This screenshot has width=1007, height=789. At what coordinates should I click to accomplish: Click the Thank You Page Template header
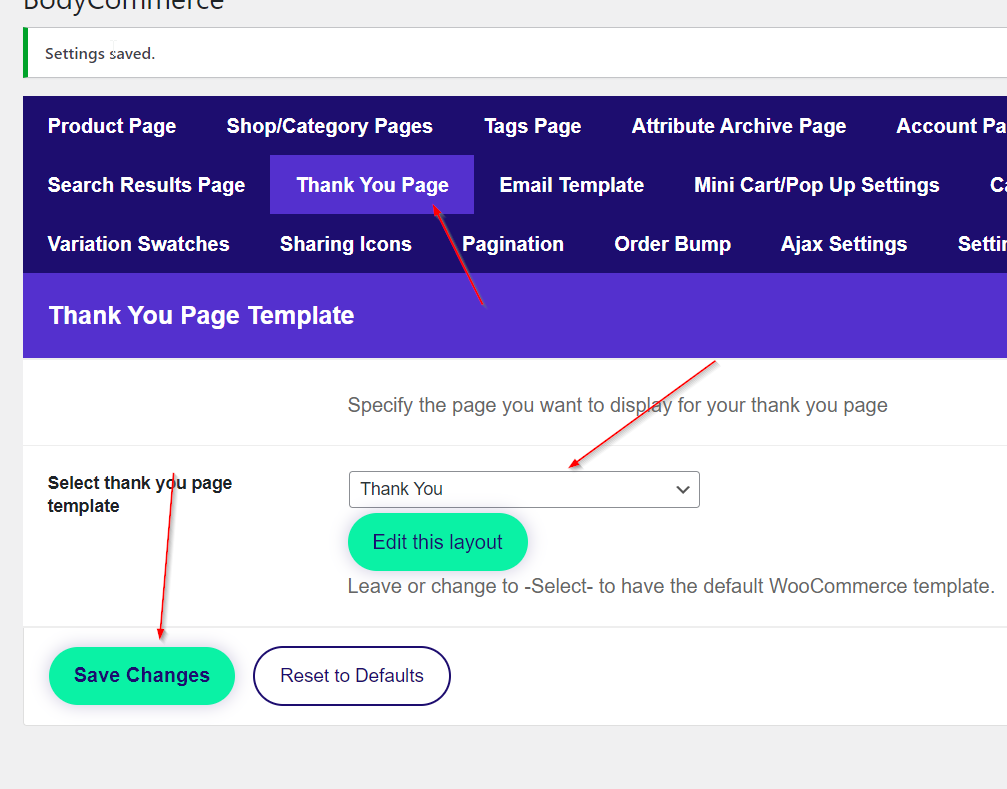pos(201,316)
